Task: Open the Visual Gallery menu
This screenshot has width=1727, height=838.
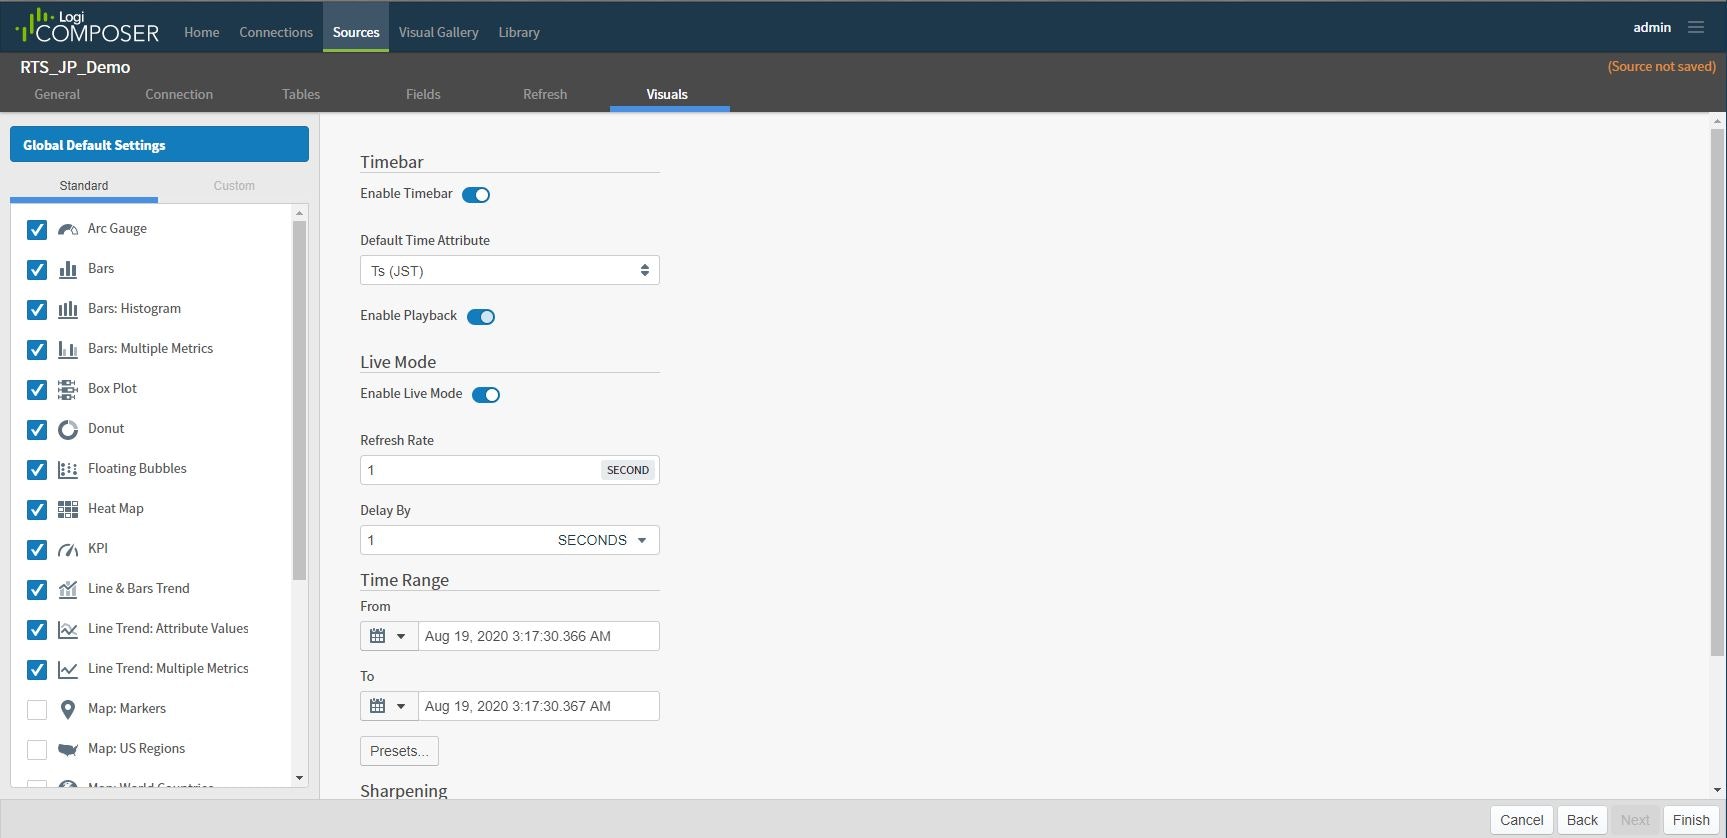Action: point(439,32)
